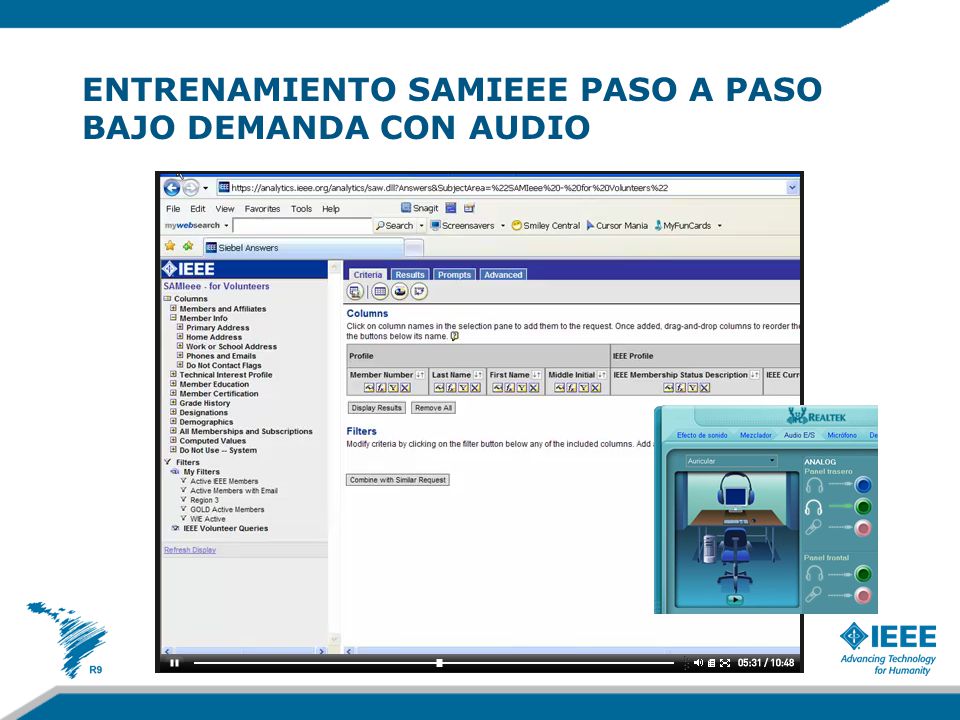
Task: Click the Search button in mywebsearch toolbar
Action: (x=395, y=225)
